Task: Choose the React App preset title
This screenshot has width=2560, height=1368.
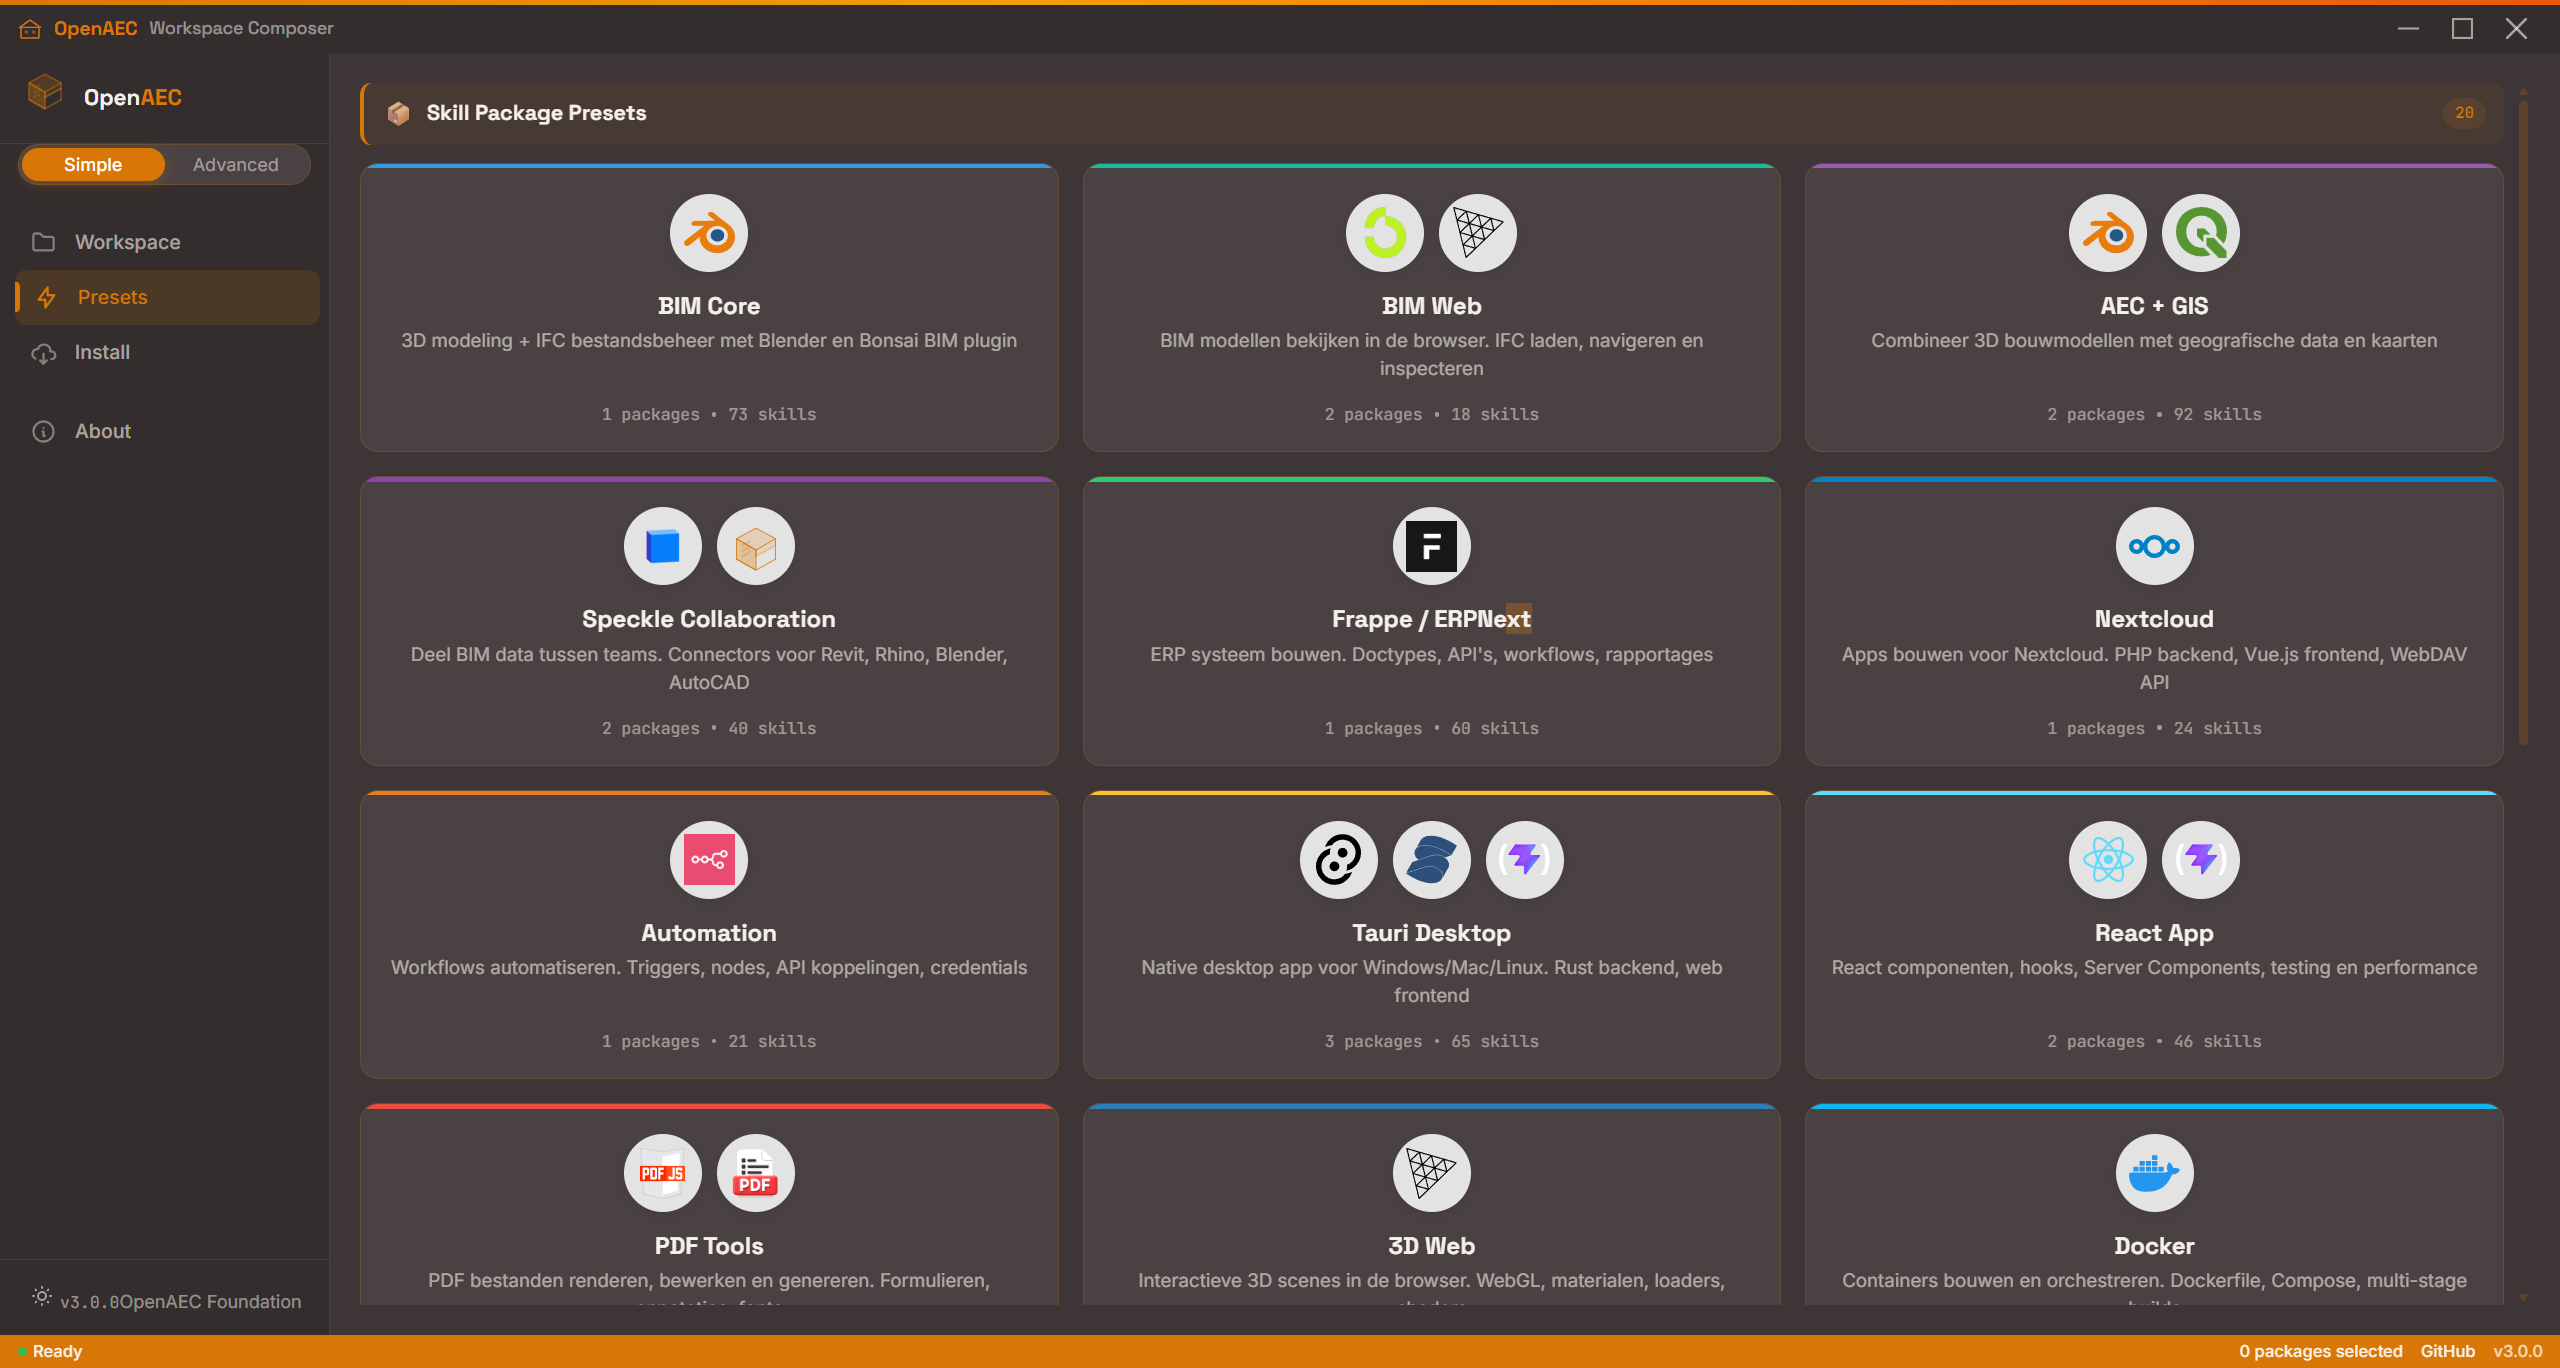Action: point(2154,933)
